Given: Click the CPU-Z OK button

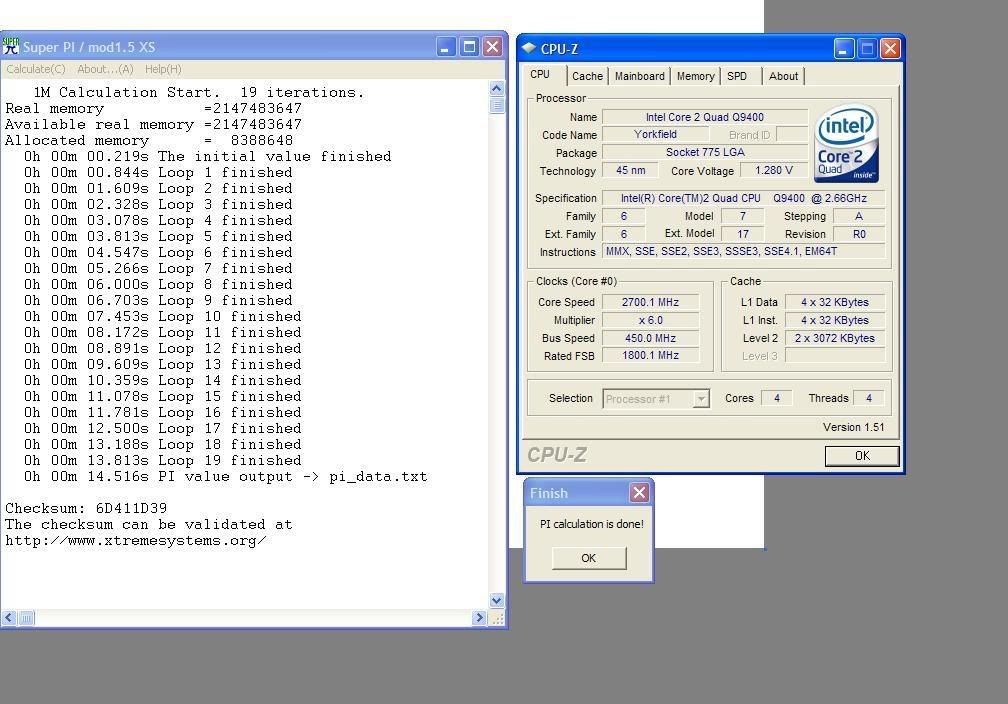Looking at the screenshot, I should tap(862, 456).
